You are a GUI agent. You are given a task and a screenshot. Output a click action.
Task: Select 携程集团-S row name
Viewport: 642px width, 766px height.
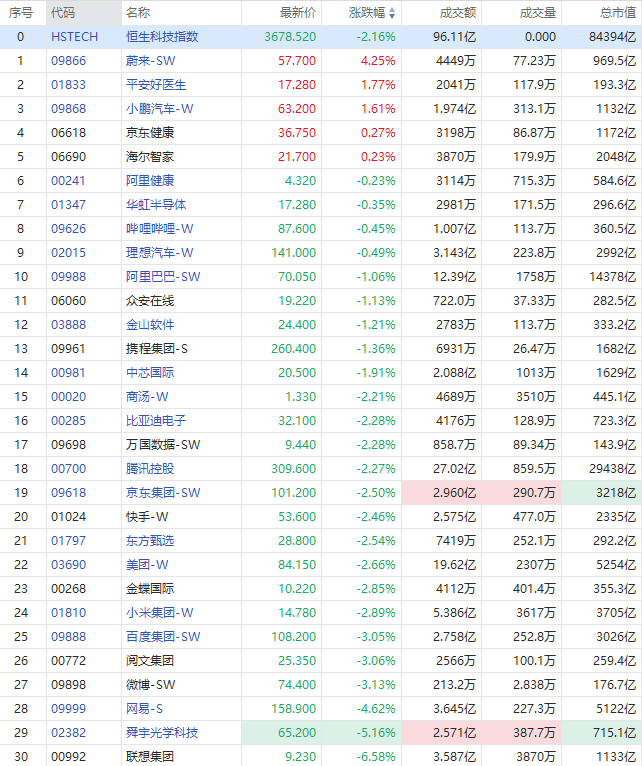(x=156, y=348)
